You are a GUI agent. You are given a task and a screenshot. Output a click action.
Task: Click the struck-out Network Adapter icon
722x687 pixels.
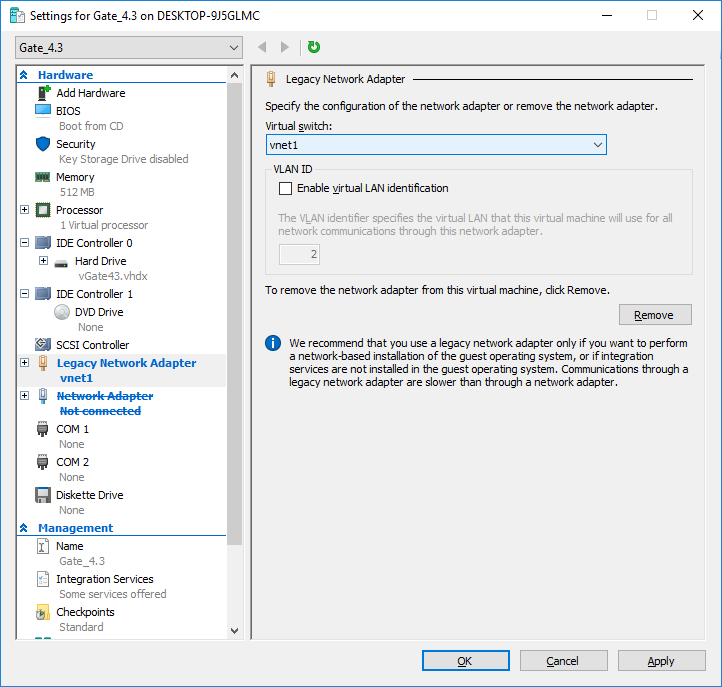pos(43,396)
